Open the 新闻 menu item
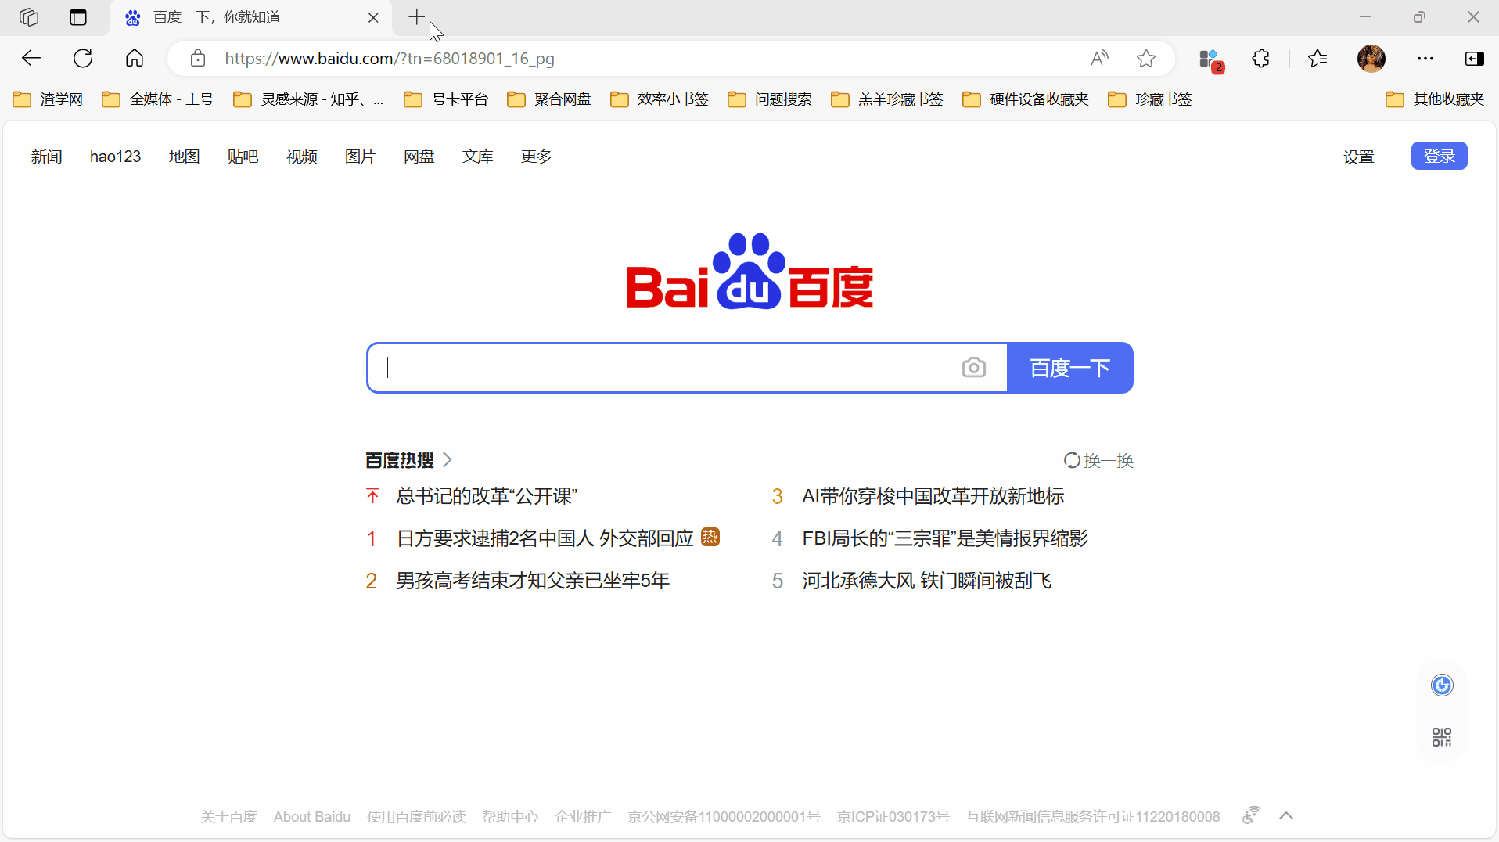The height and width of the screenshot is (842, 1499). pyautogui.click(x=46, y=156)
